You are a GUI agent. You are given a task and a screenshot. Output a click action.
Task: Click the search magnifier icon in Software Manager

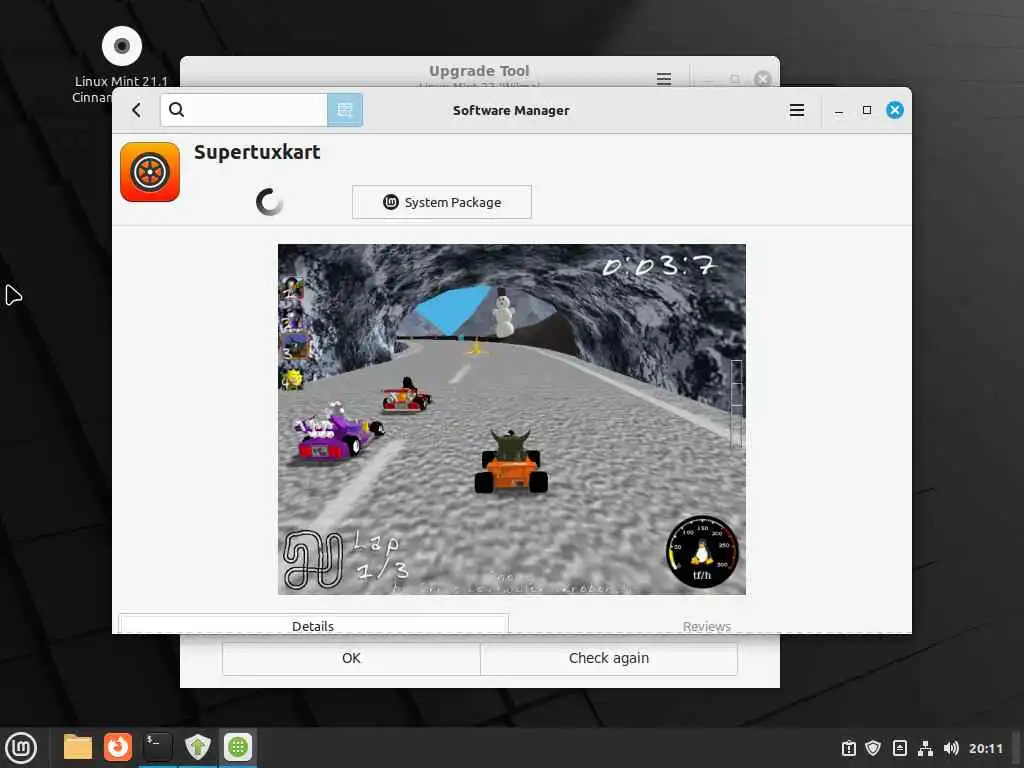point(176,110)
